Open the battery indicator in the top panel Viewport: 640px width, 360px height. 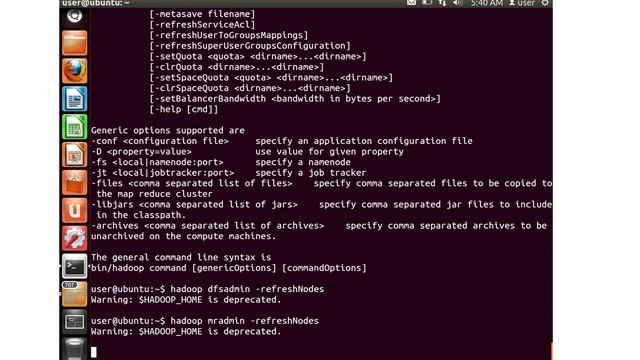[427, 3]
